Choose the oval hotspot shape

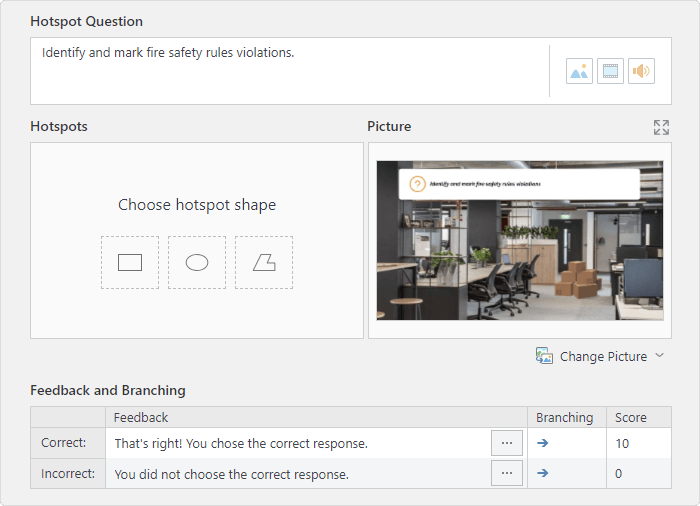197,263
